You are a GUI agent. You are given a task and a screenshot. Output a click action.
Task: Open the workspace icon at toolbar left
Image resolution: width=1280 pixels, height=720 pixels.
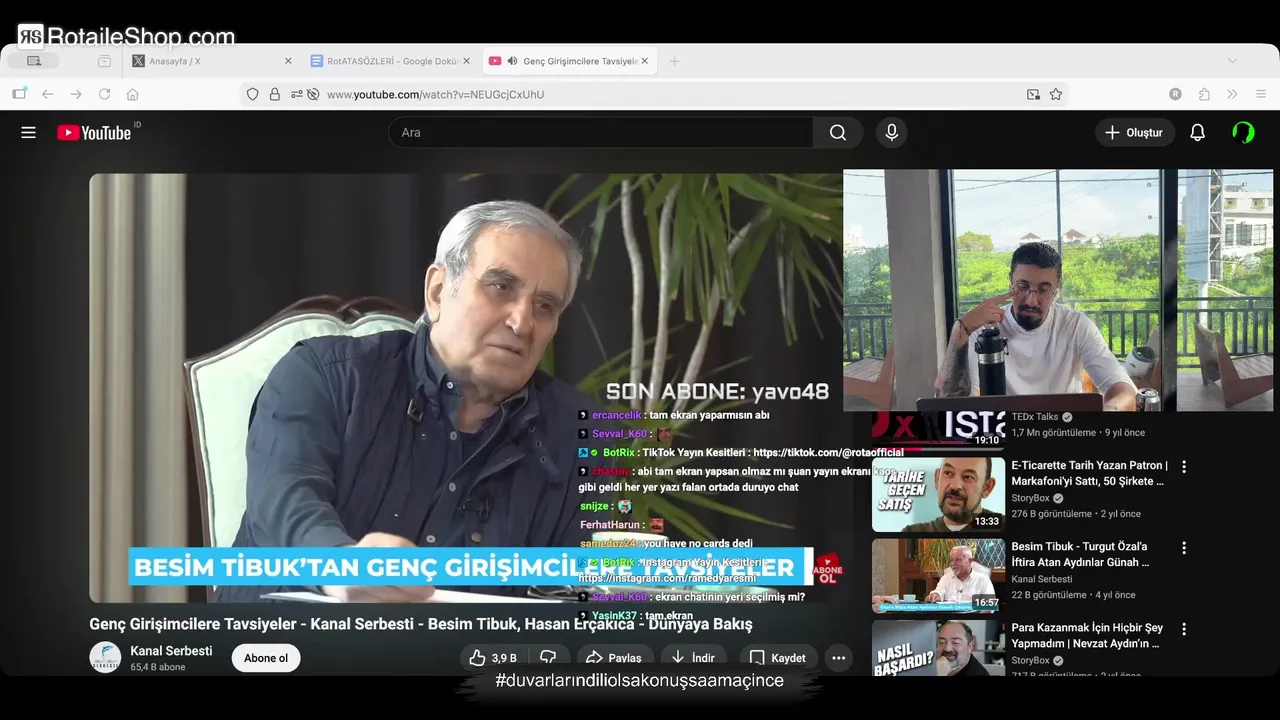click(19, 94)
